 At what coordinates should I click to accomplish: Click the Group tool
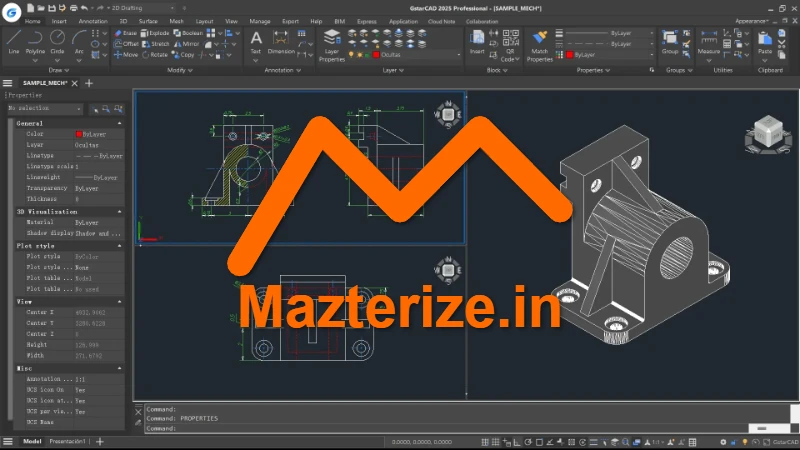(x=669, y=42)
